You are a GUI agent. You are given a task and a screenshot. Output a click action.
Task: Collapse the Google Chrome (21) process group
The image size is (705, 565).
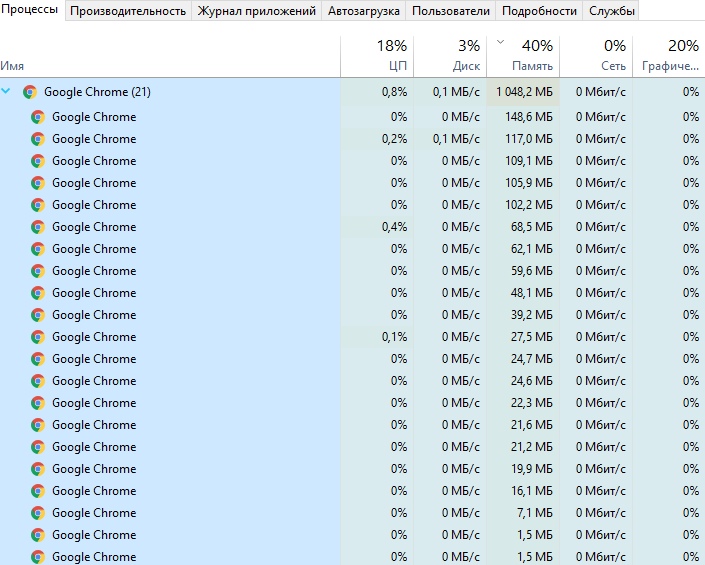tap(7, 91)
